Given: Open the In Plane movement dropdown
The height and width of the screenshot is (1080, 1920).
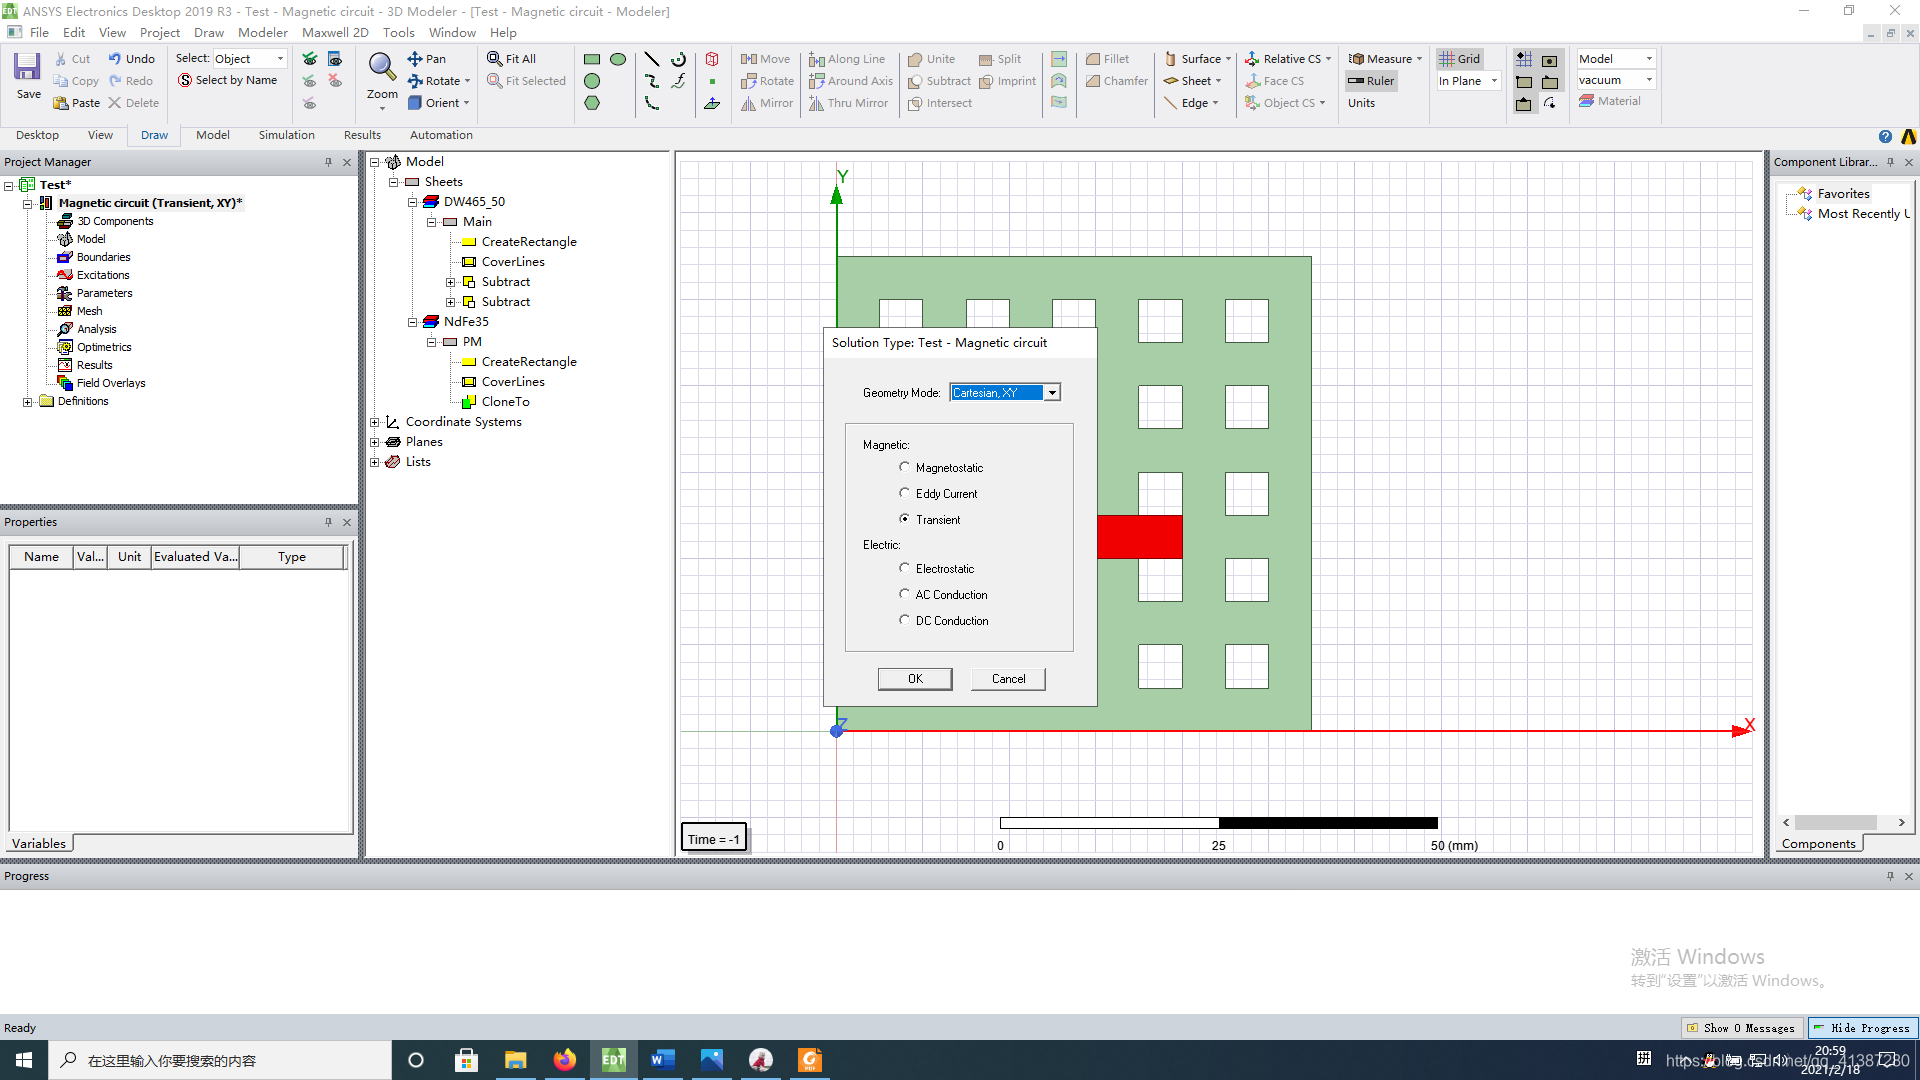Looking at the screenshot, I should point(1494,81).
